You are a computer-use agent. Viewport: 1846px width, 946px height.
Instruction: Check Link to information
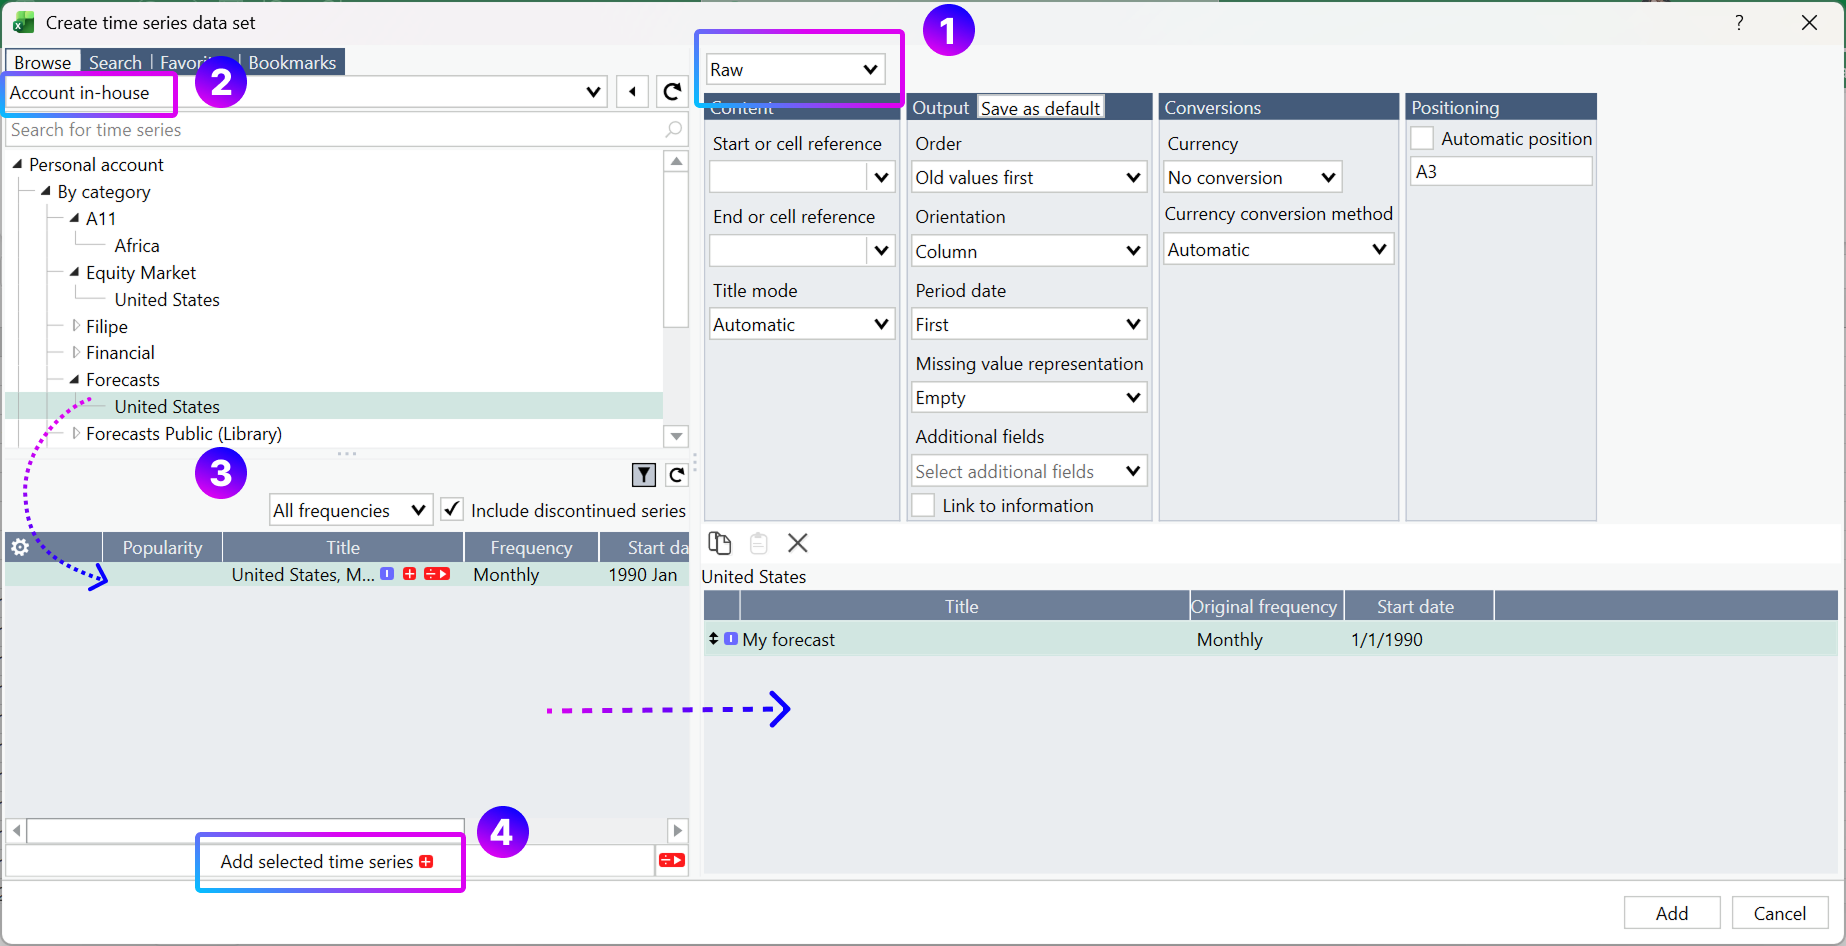[924, 505]
